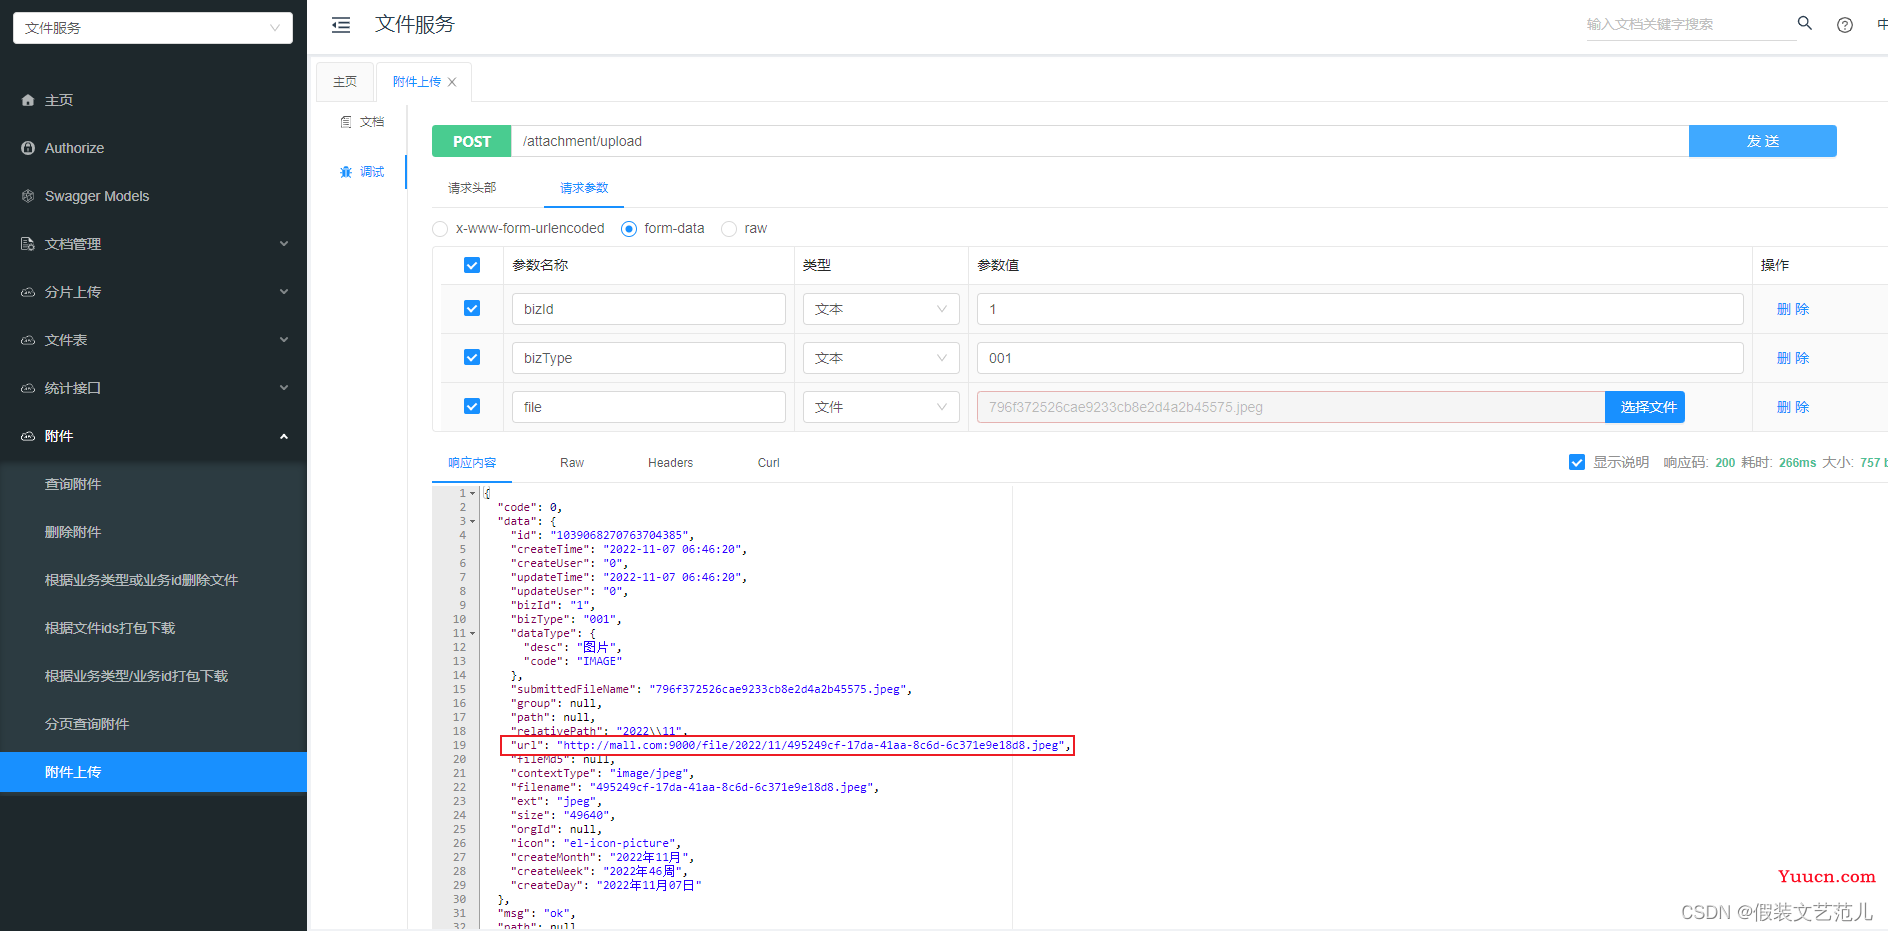Switch to the 请求参数 tab
Viewport: 1888px width, 931px height.
tap(584, 188)
